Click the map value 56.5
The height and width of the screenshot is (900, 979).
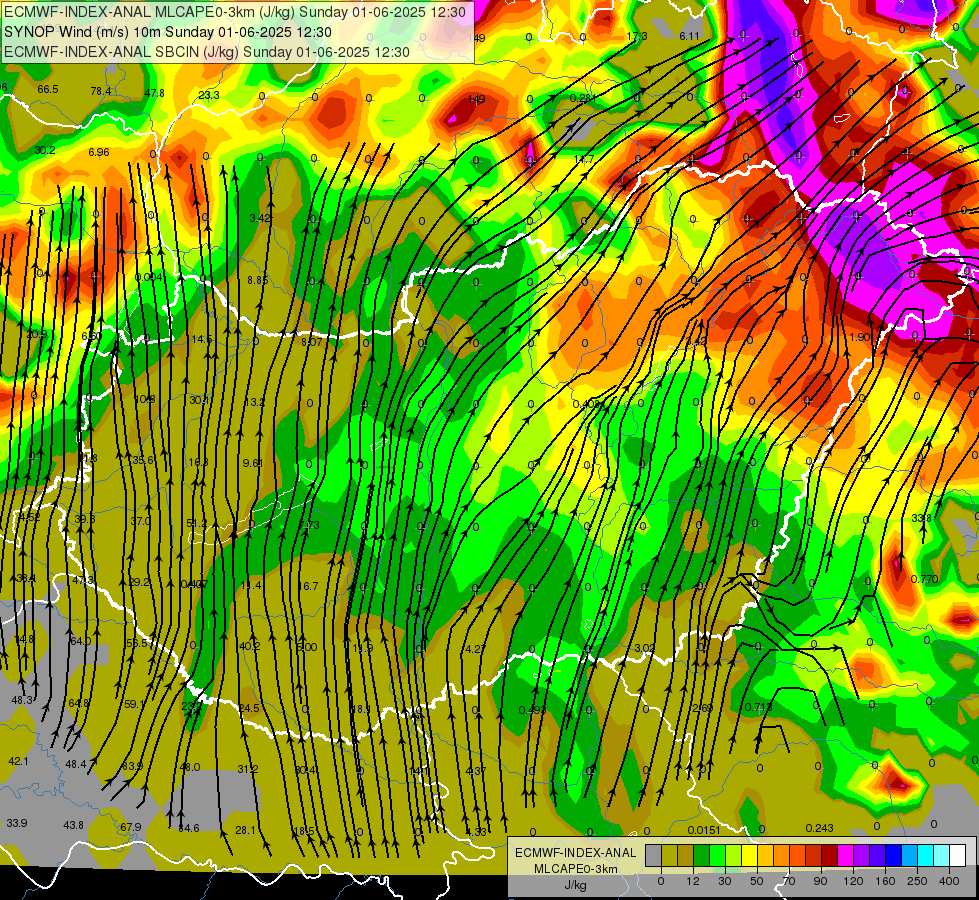click(137, 643)
